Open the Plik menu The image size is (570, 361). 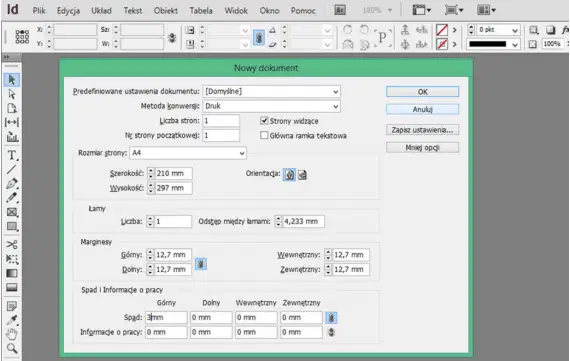click(39, 11)
